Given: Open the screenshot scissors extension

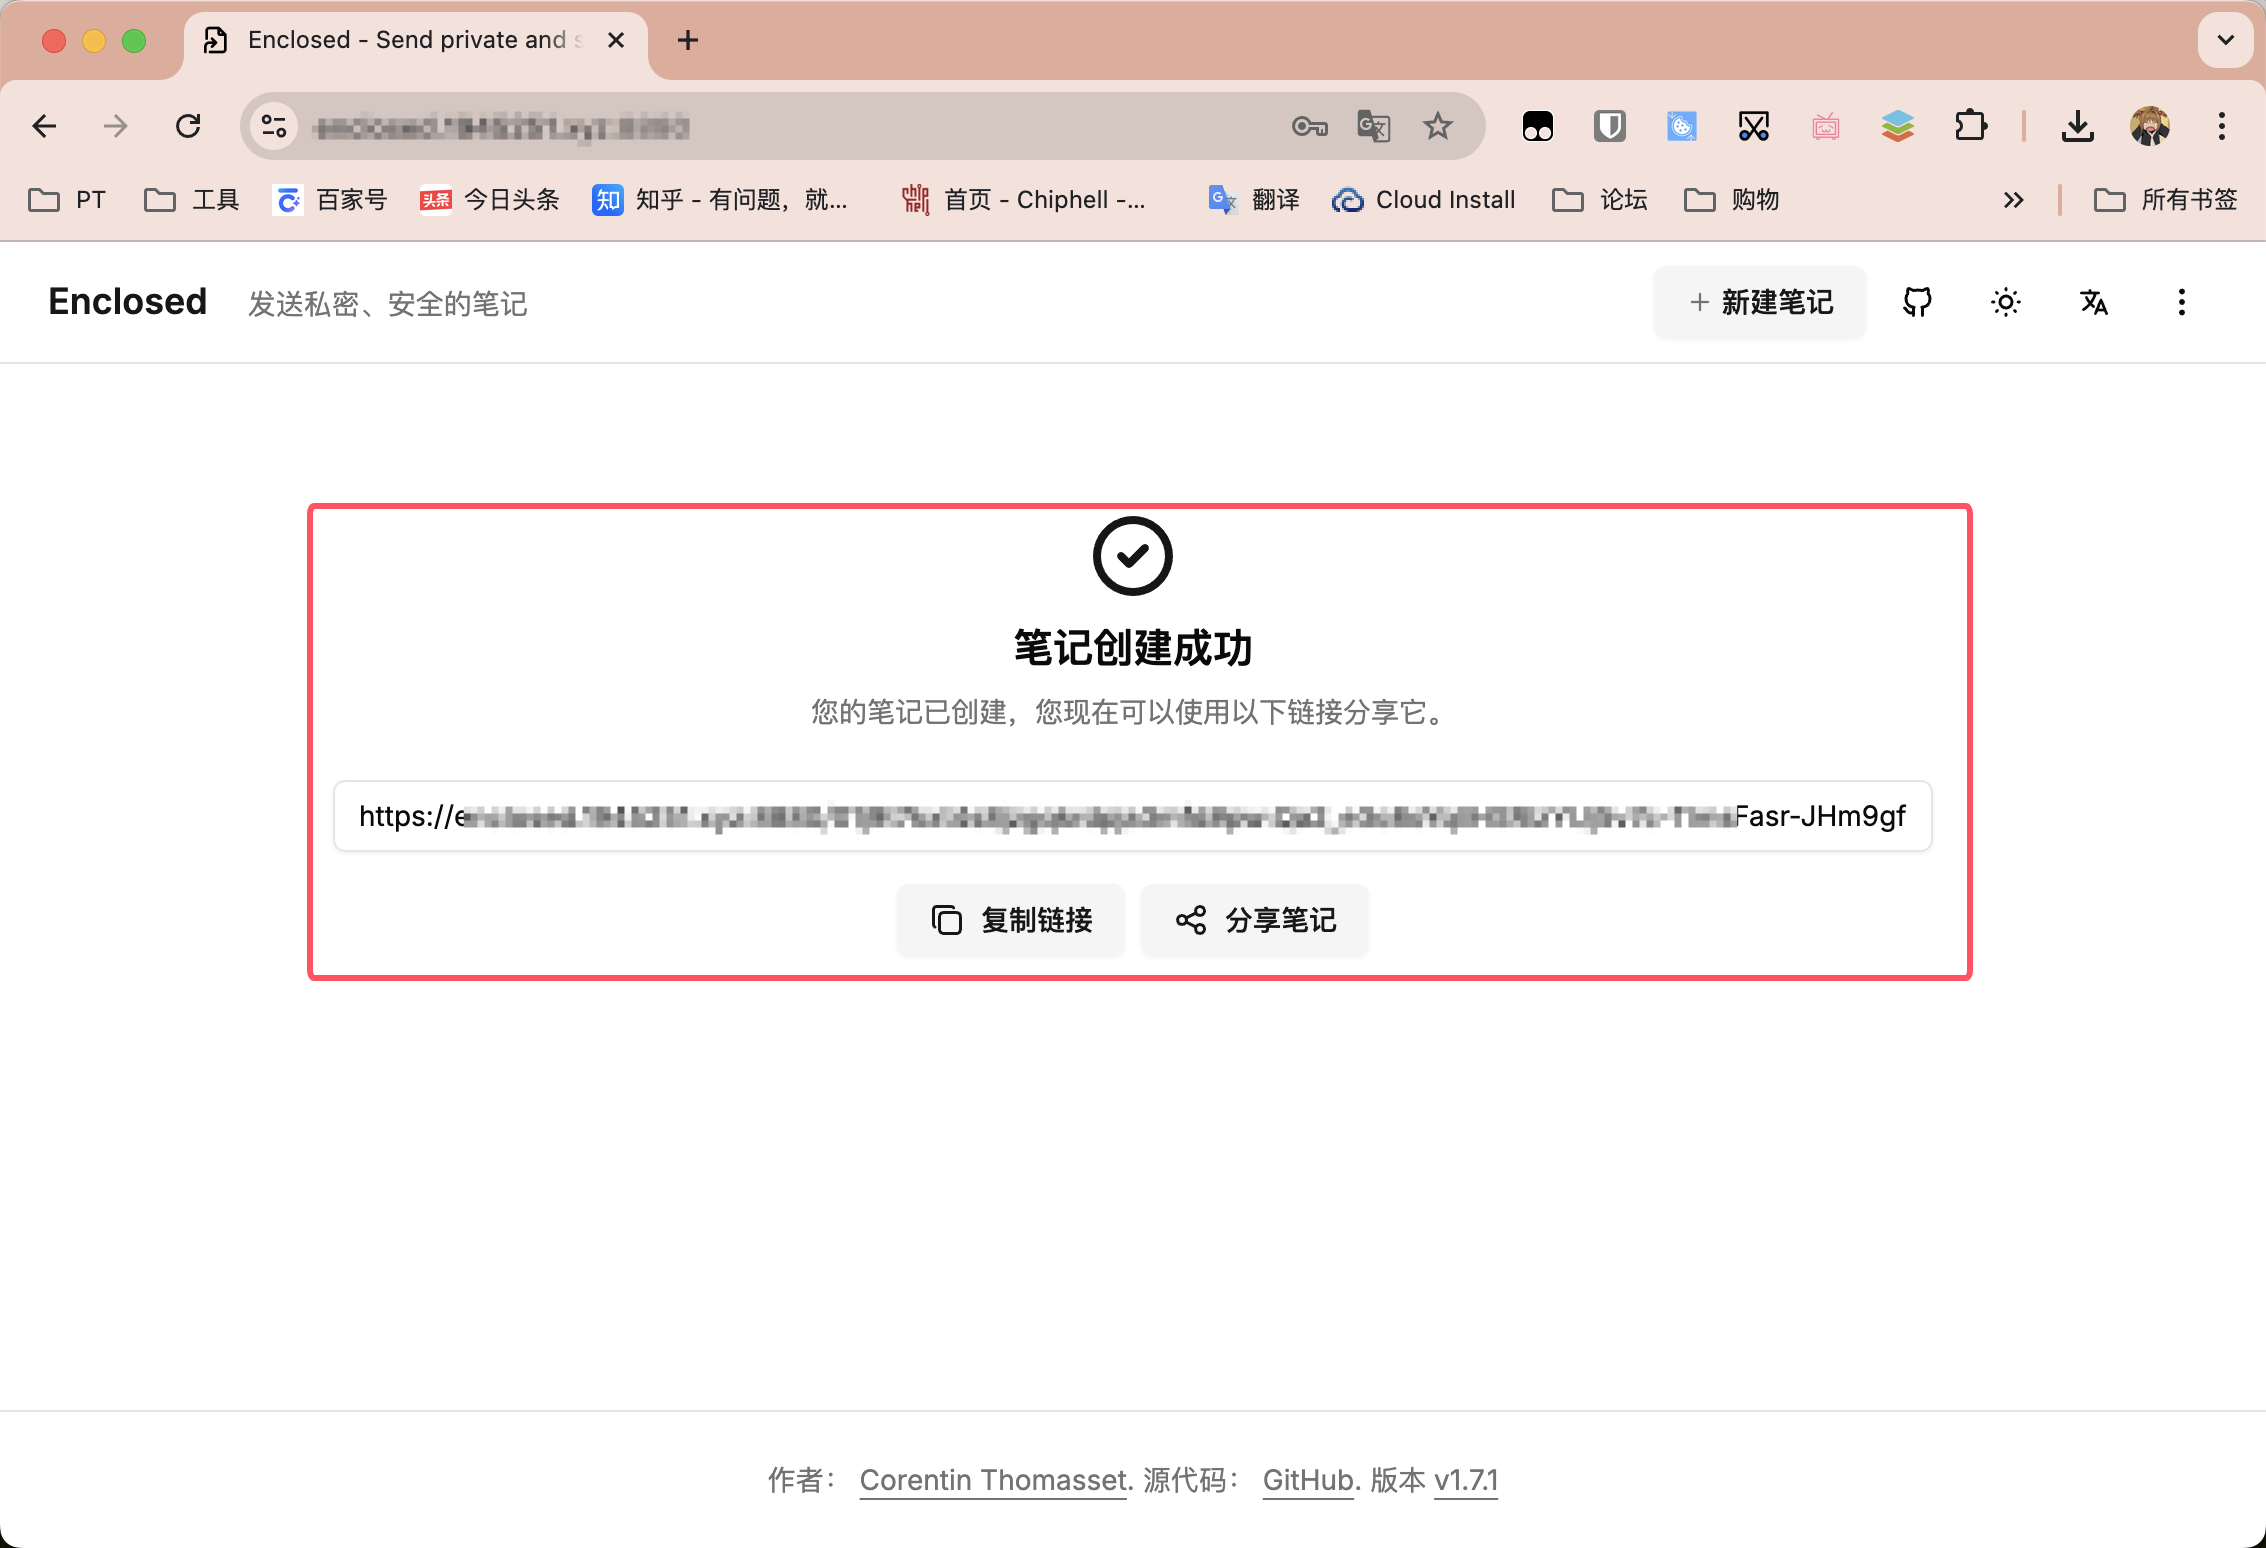Looking at the screenshot, I should point(1754,126).
